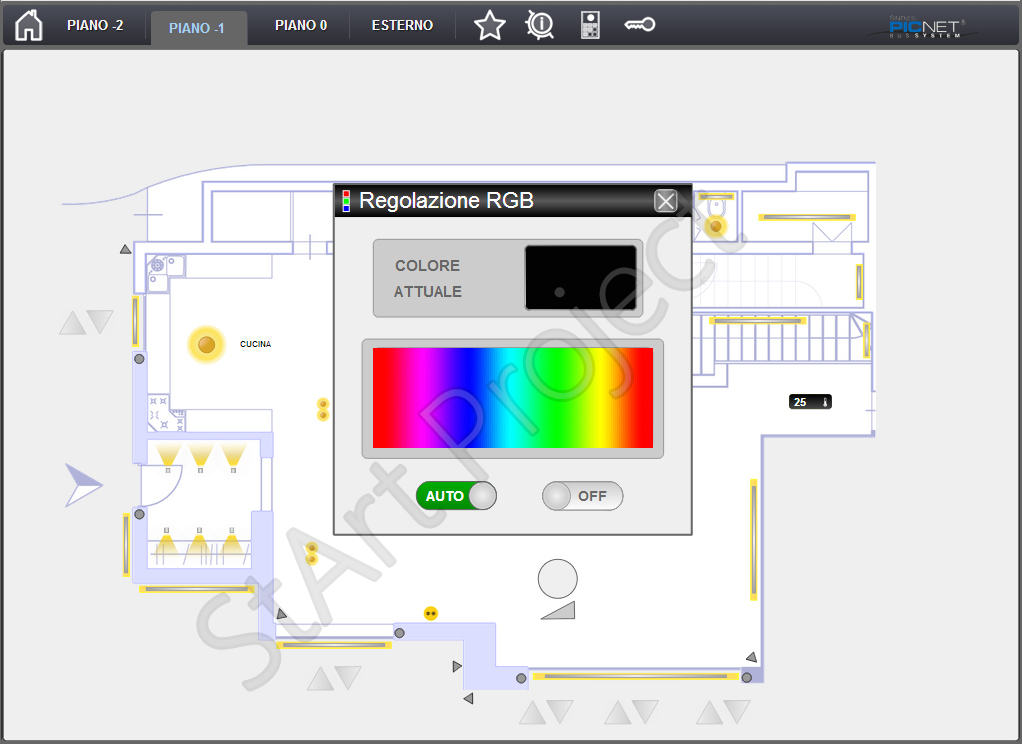Select the PIANO -1 tab
This screenshot has width=1022, height=744.
(x=197, y=28)
